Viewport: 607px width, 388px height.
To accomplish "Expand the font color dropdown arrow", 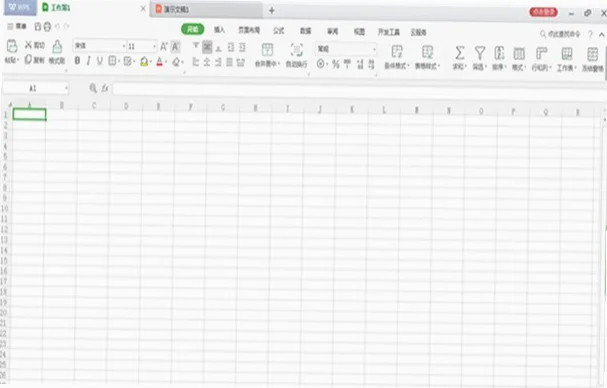I will click(166, 62).
